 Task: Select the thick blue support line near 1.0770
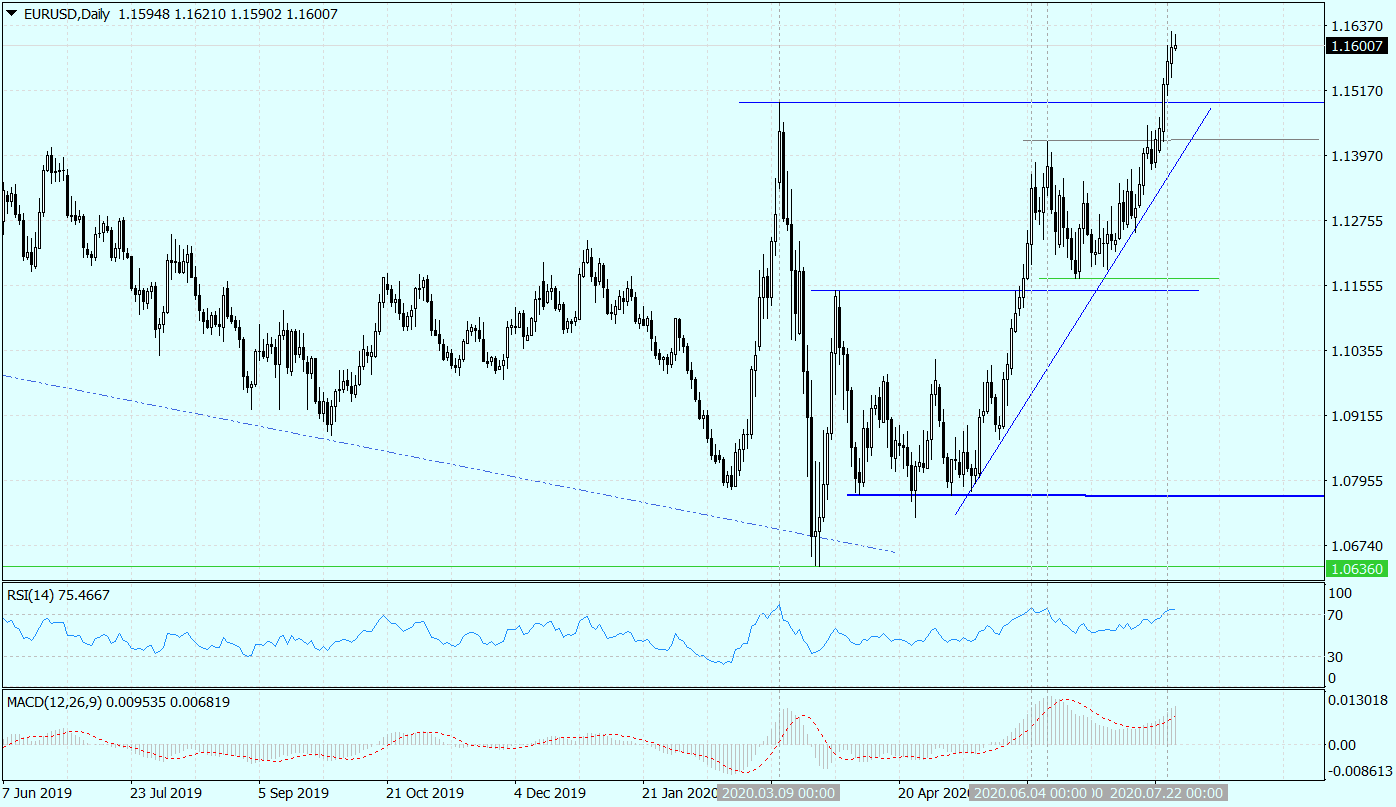(x=1085, y=495)
